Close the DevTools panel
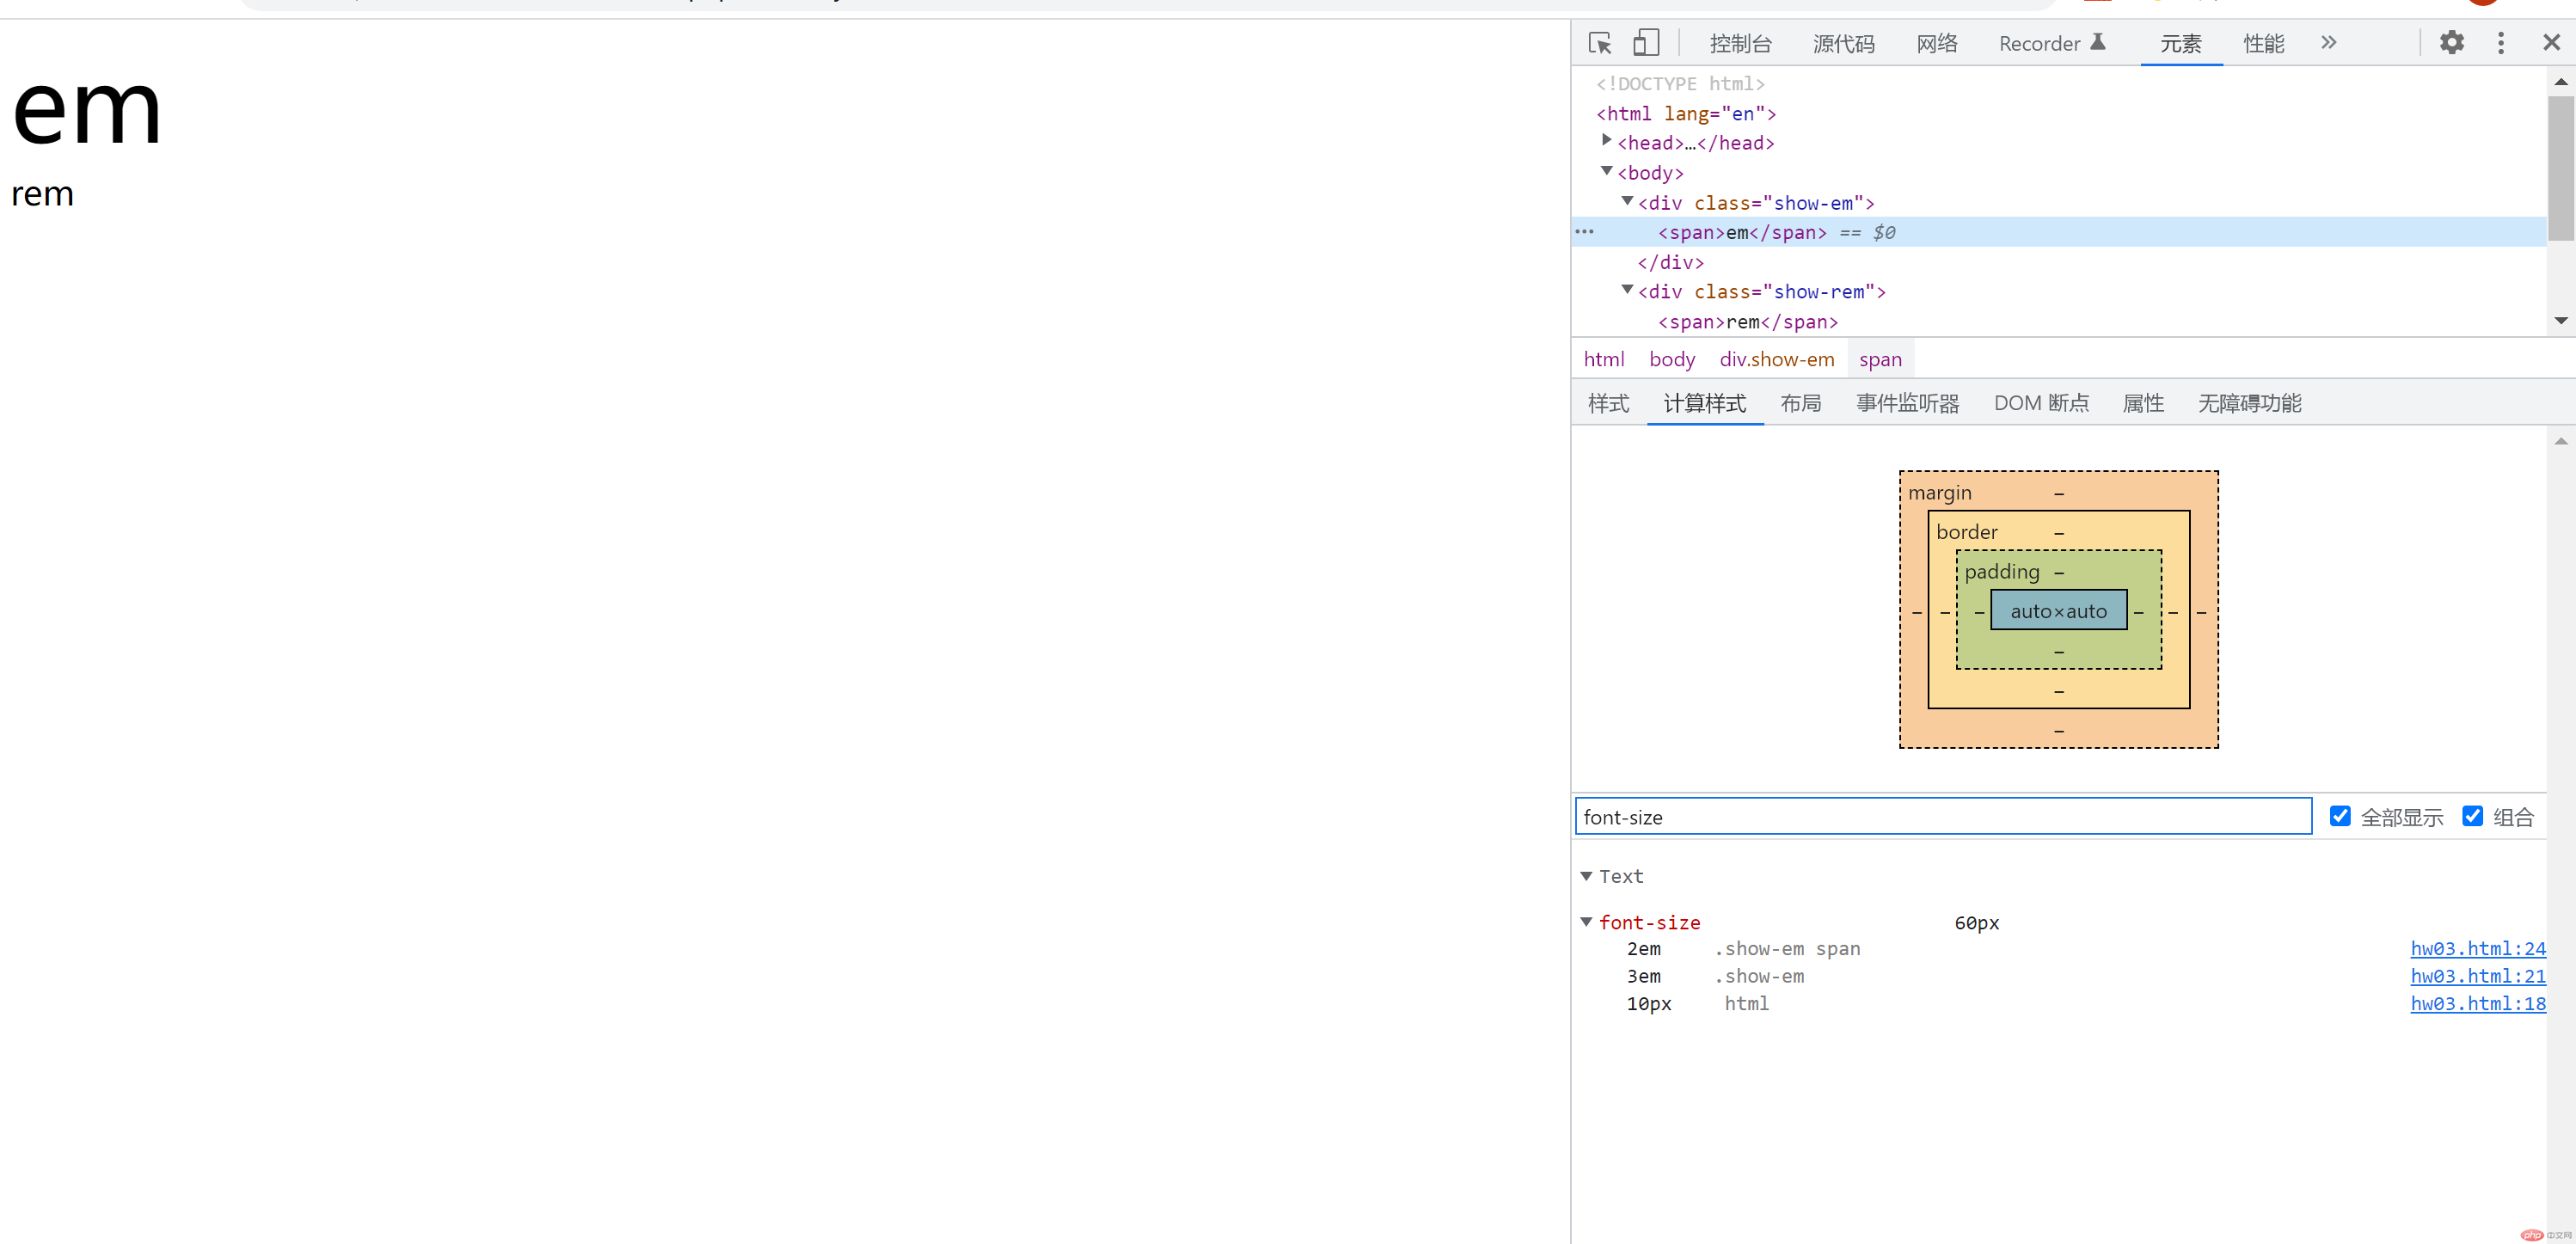Image resolution: width=2576 pixels, height=1244 pixels. click(2551, 42)
